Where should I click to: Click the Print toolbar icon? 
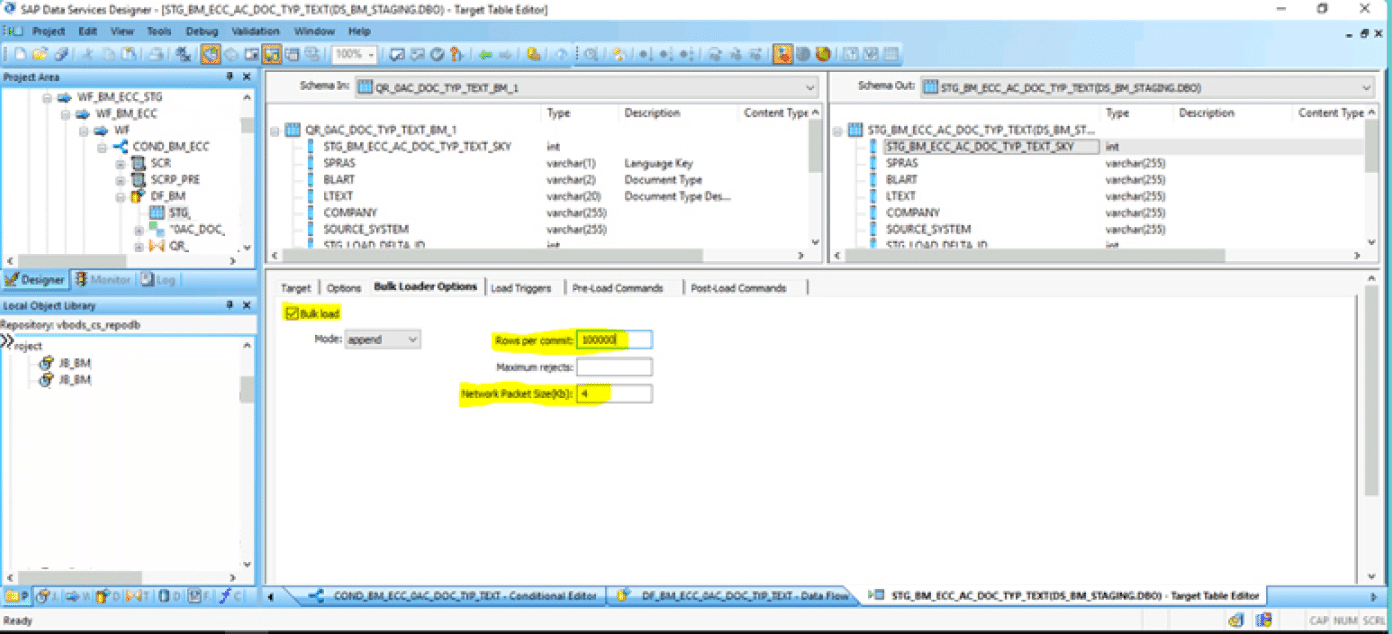click(155, 54)
